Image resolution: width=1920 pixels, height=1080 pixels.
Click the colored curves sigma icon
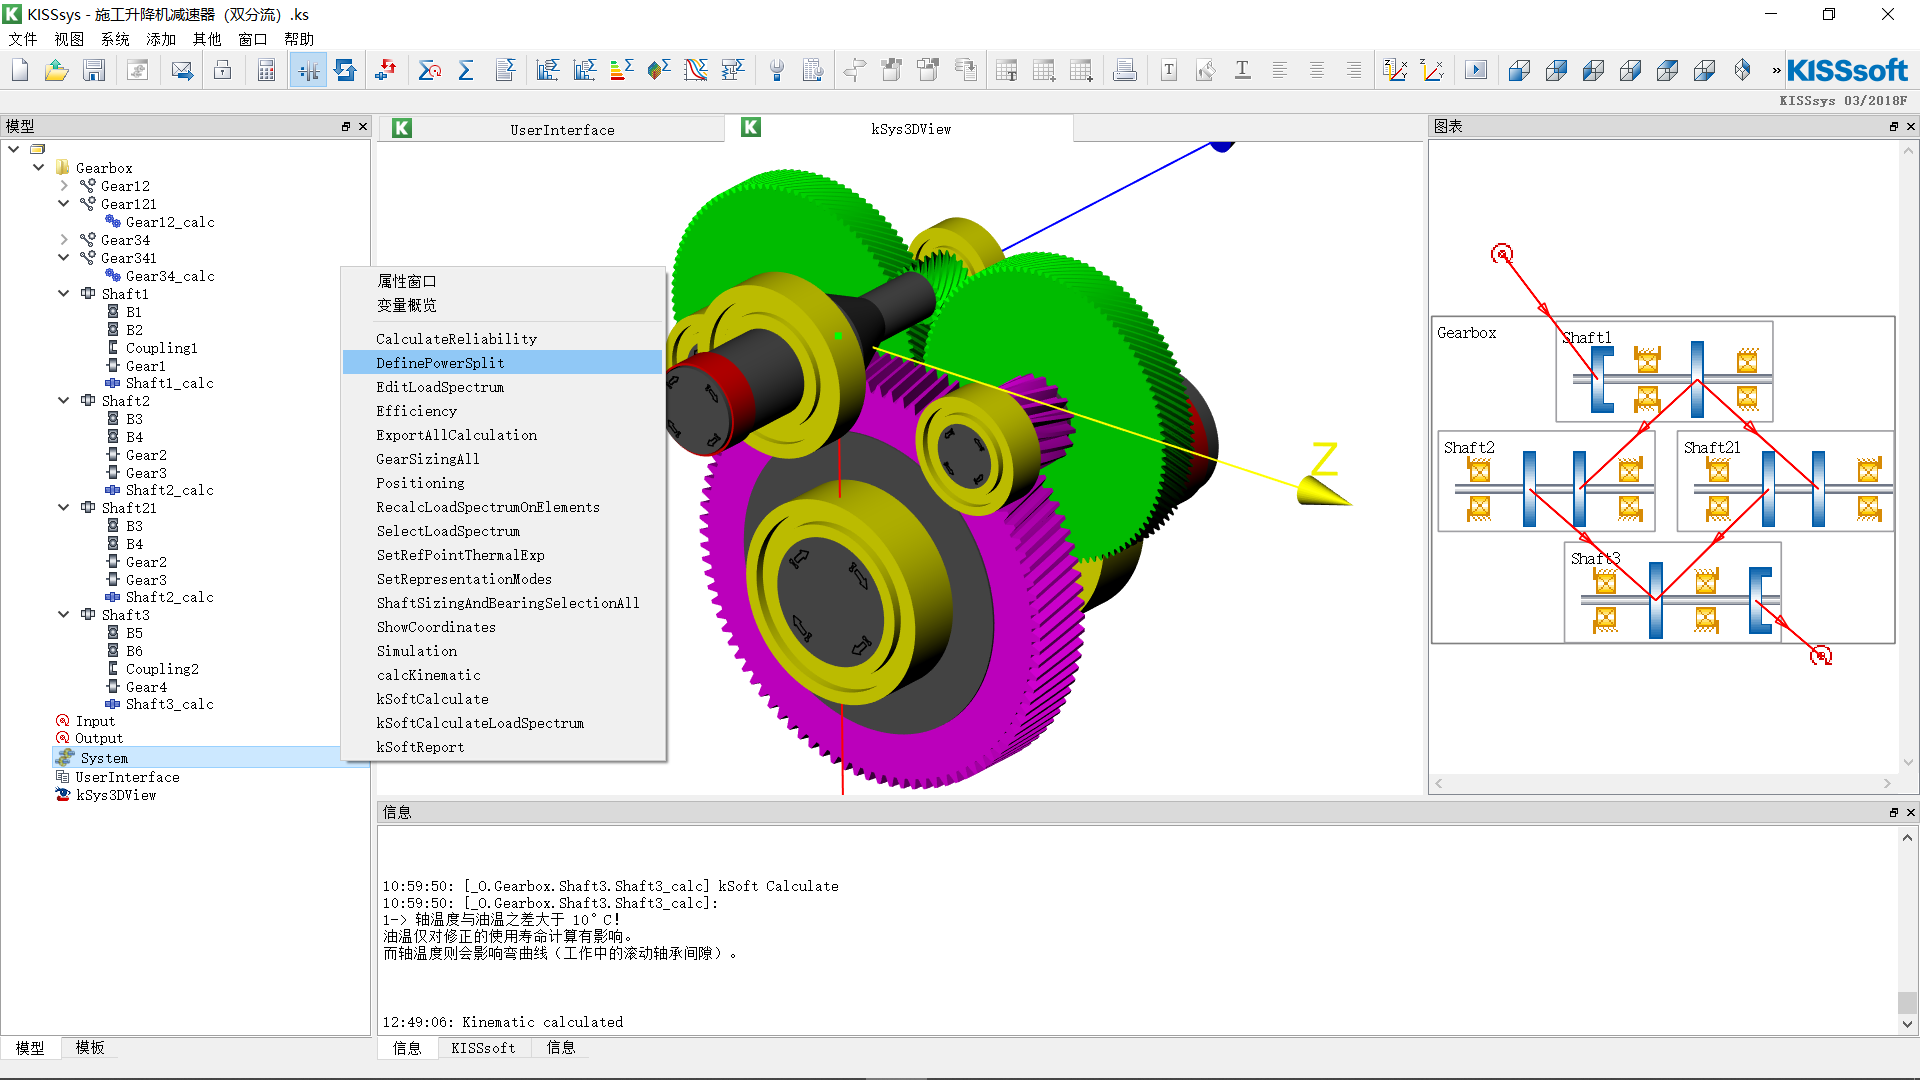(x=696, y=70)
